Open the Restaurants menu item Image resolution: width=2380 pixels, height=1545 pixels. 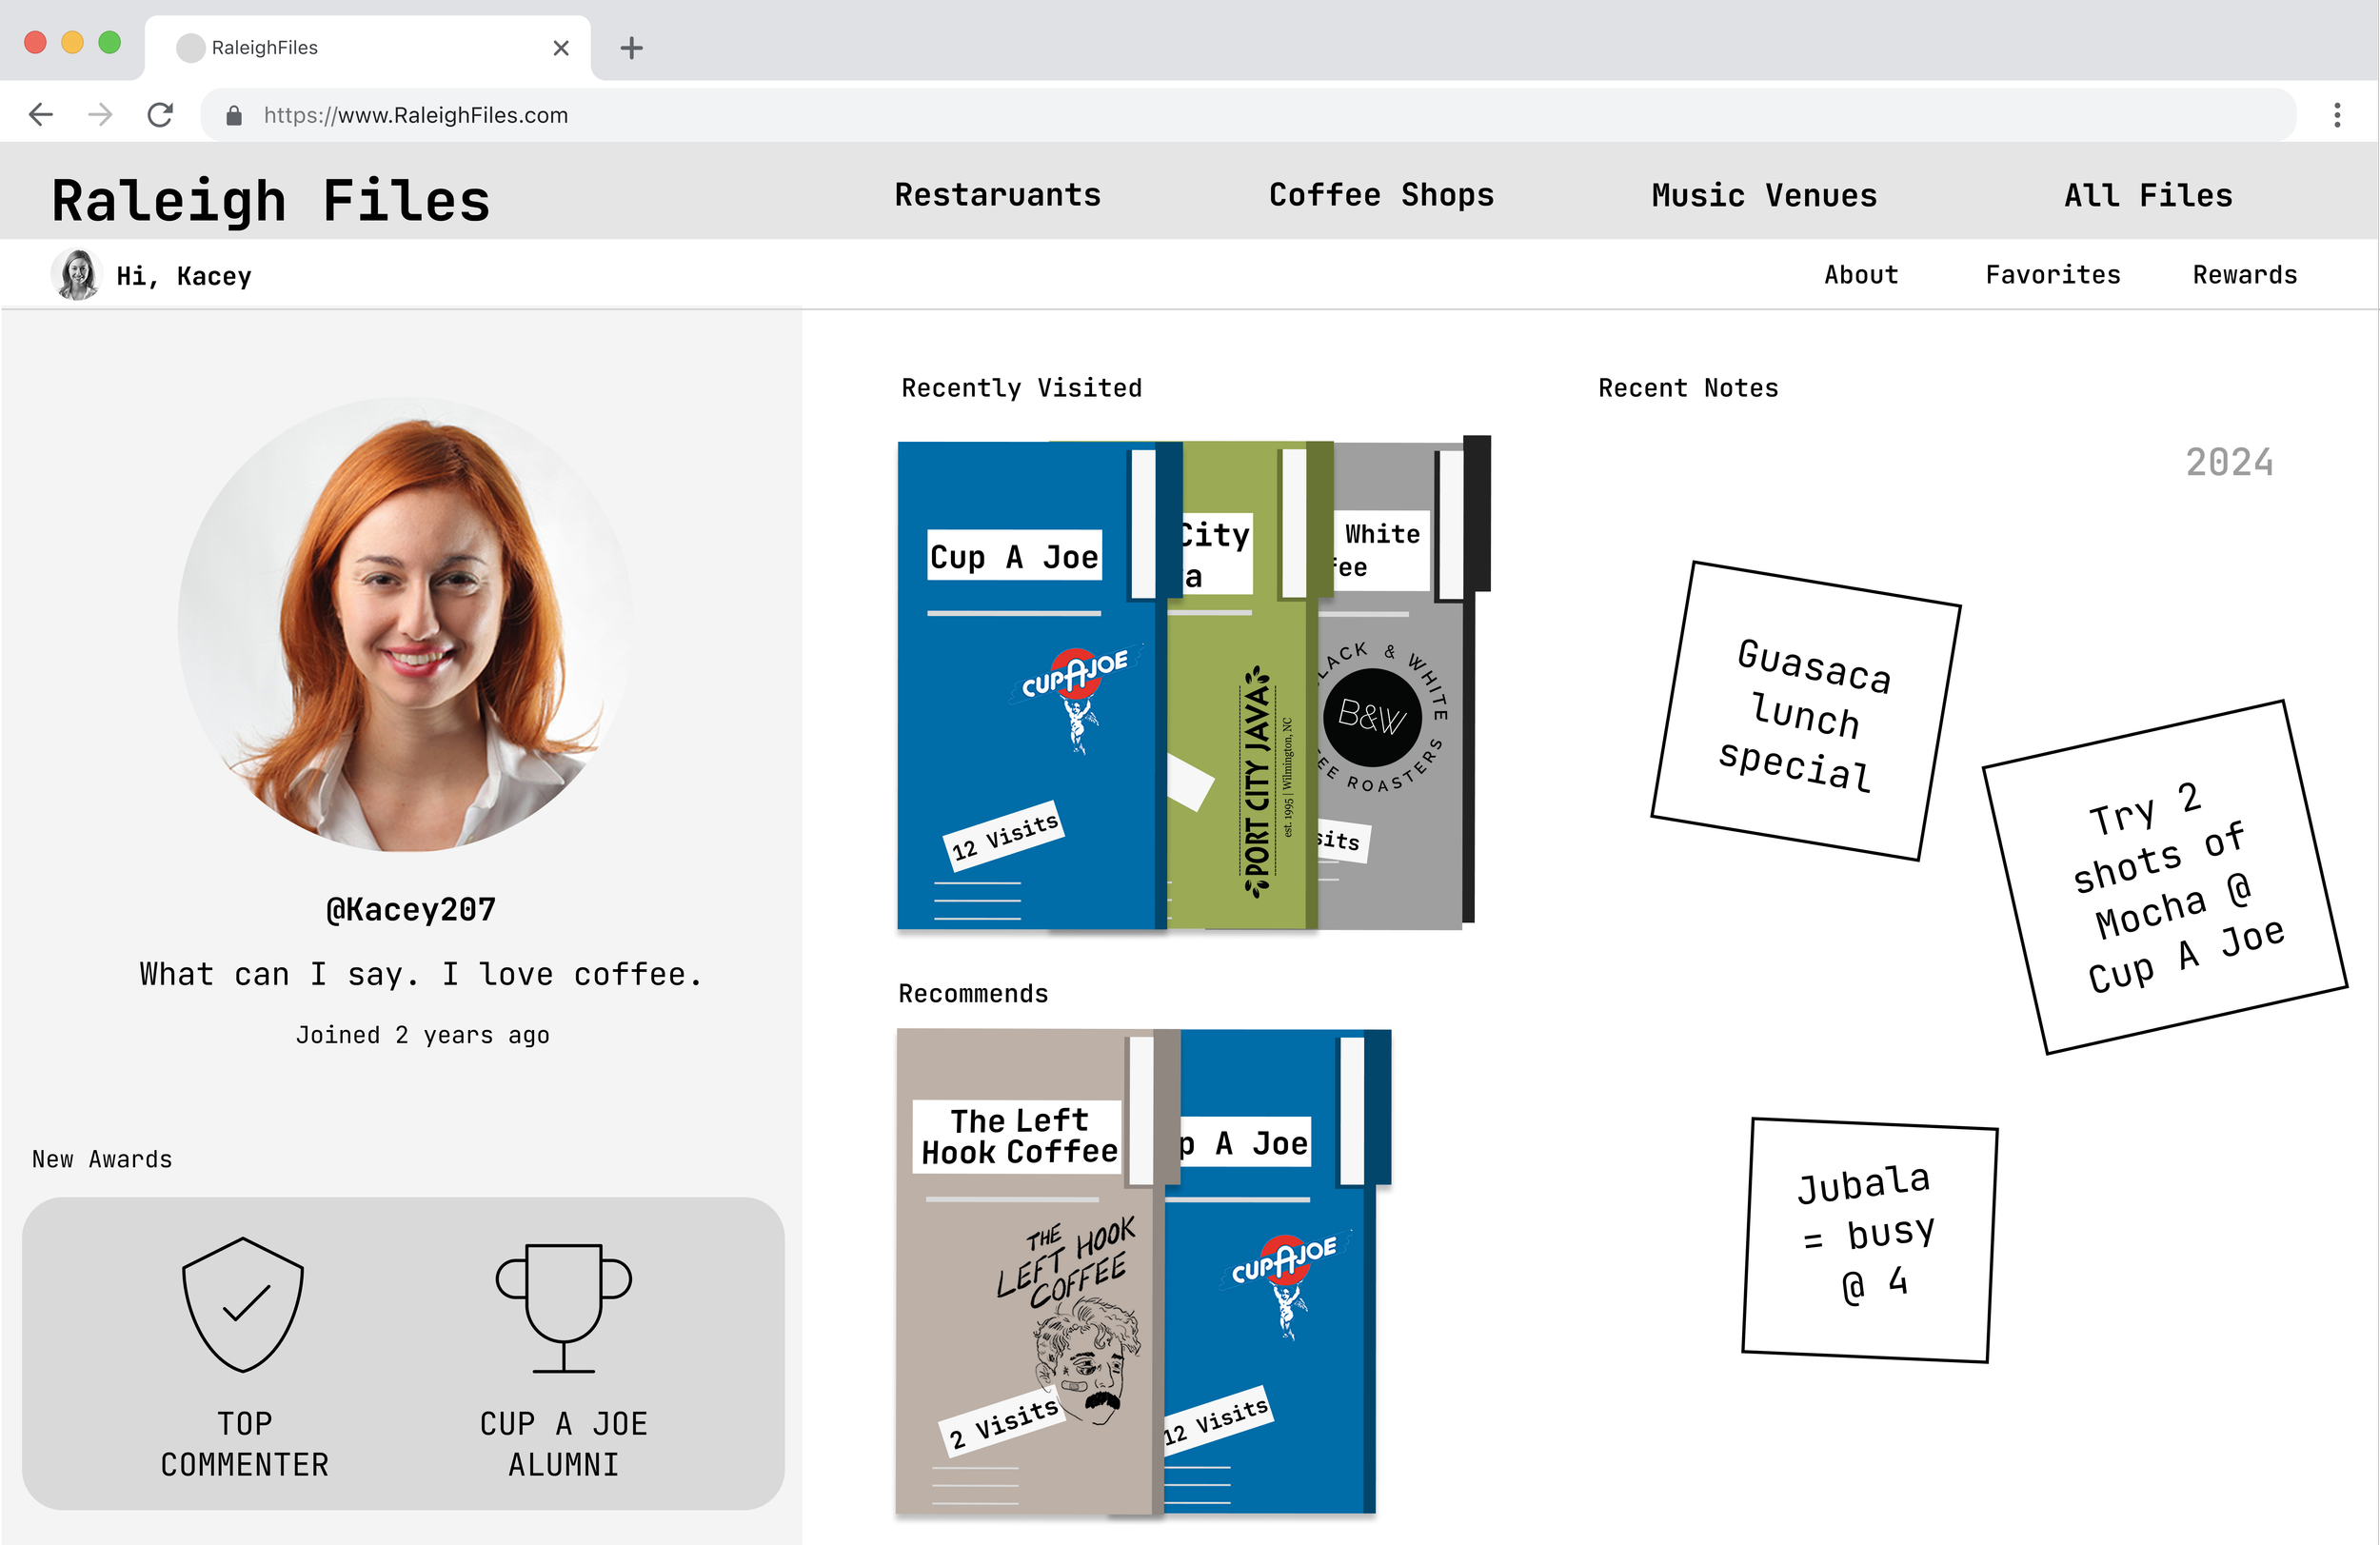(997, 195)
